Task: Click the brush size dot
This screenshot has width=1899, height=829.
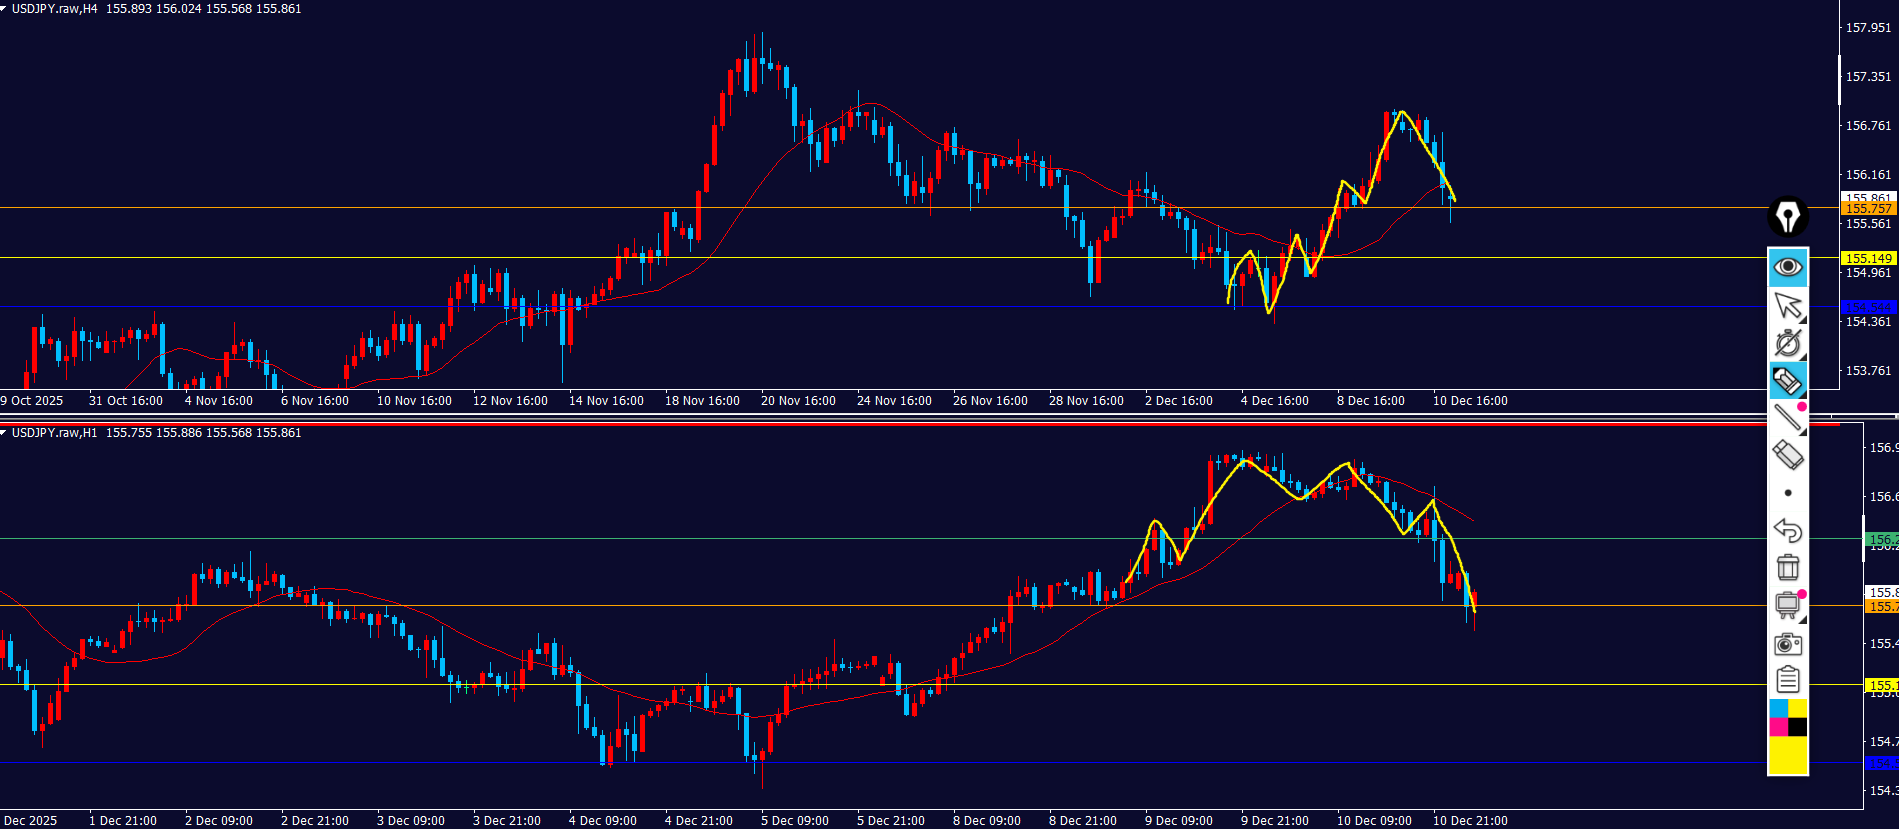Action: tap(1788, 493)
